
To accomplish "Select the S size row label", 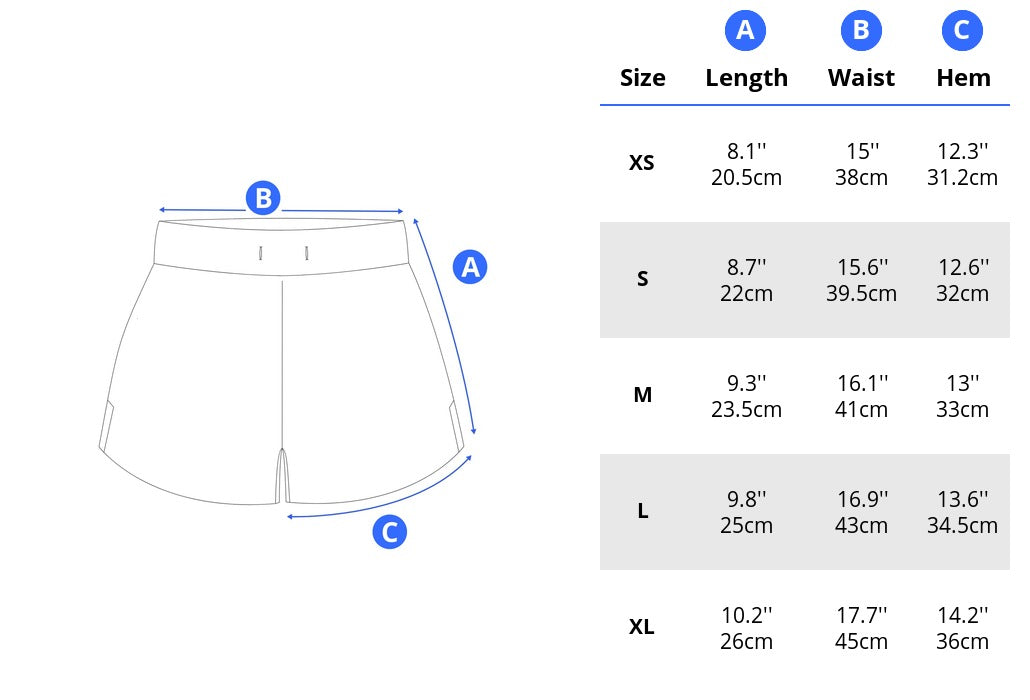I will coord(642,279).
